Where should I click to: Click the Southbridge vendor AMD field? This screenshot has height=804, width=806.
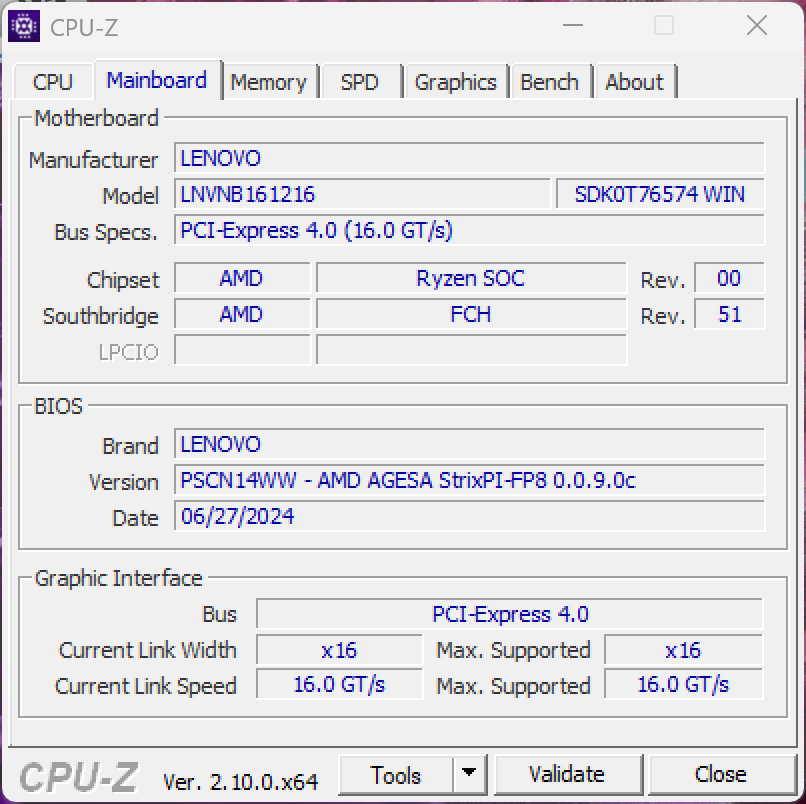pos(242,314)
